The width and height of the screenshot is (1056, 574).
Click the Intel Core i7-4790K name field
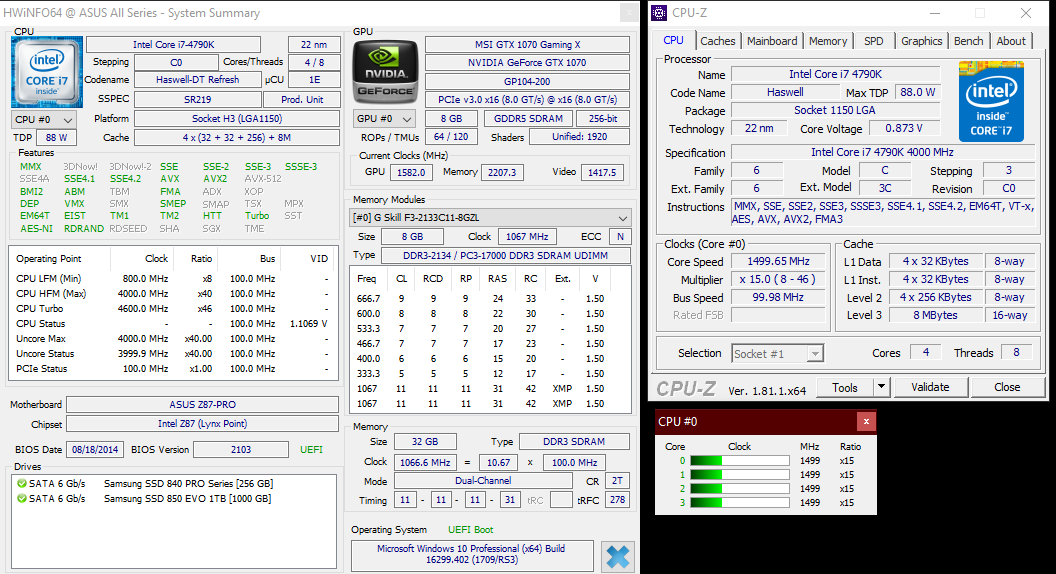click(173, 44)
